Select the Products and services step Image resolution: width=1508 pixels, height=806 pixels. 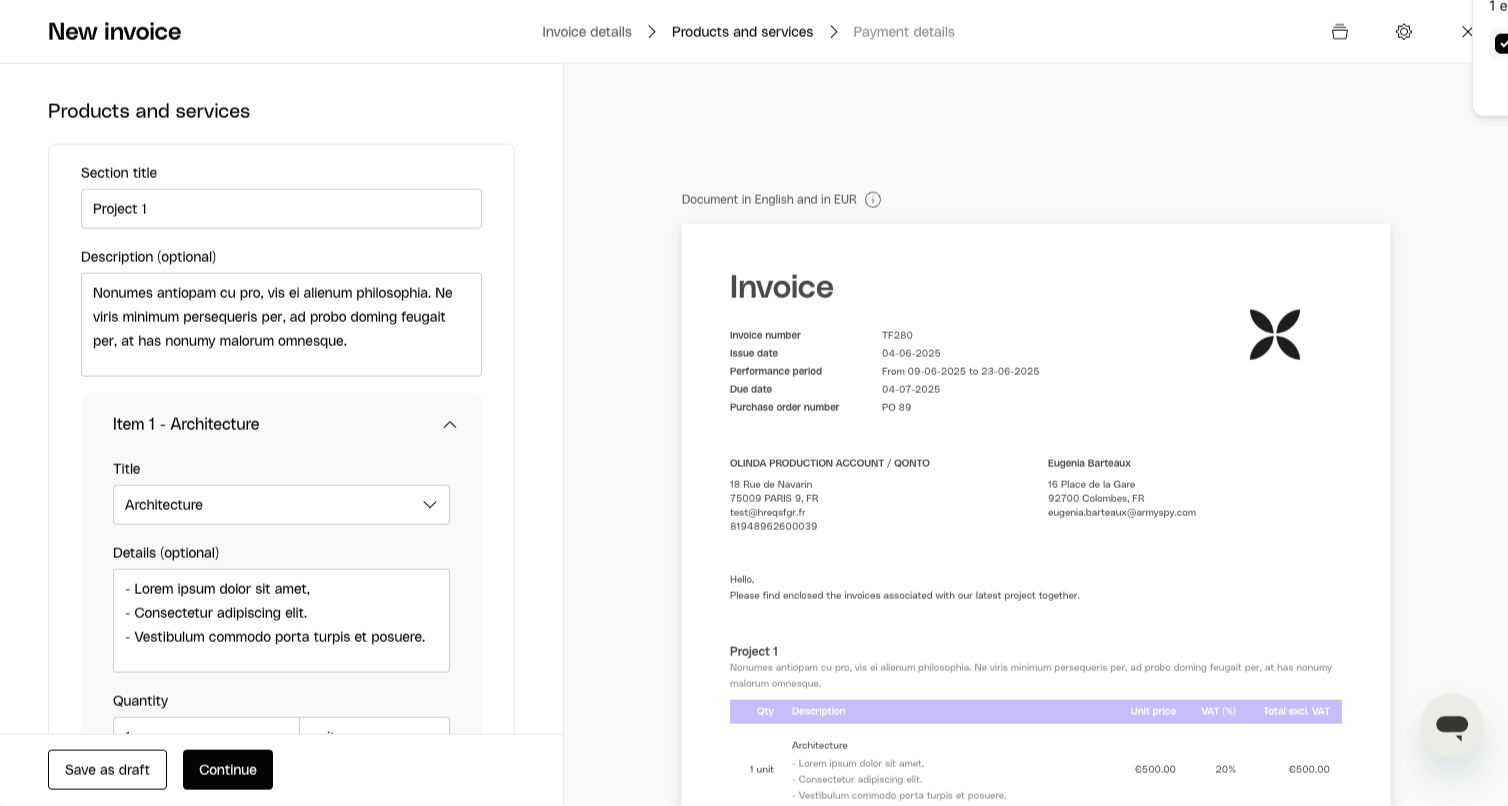742,32
